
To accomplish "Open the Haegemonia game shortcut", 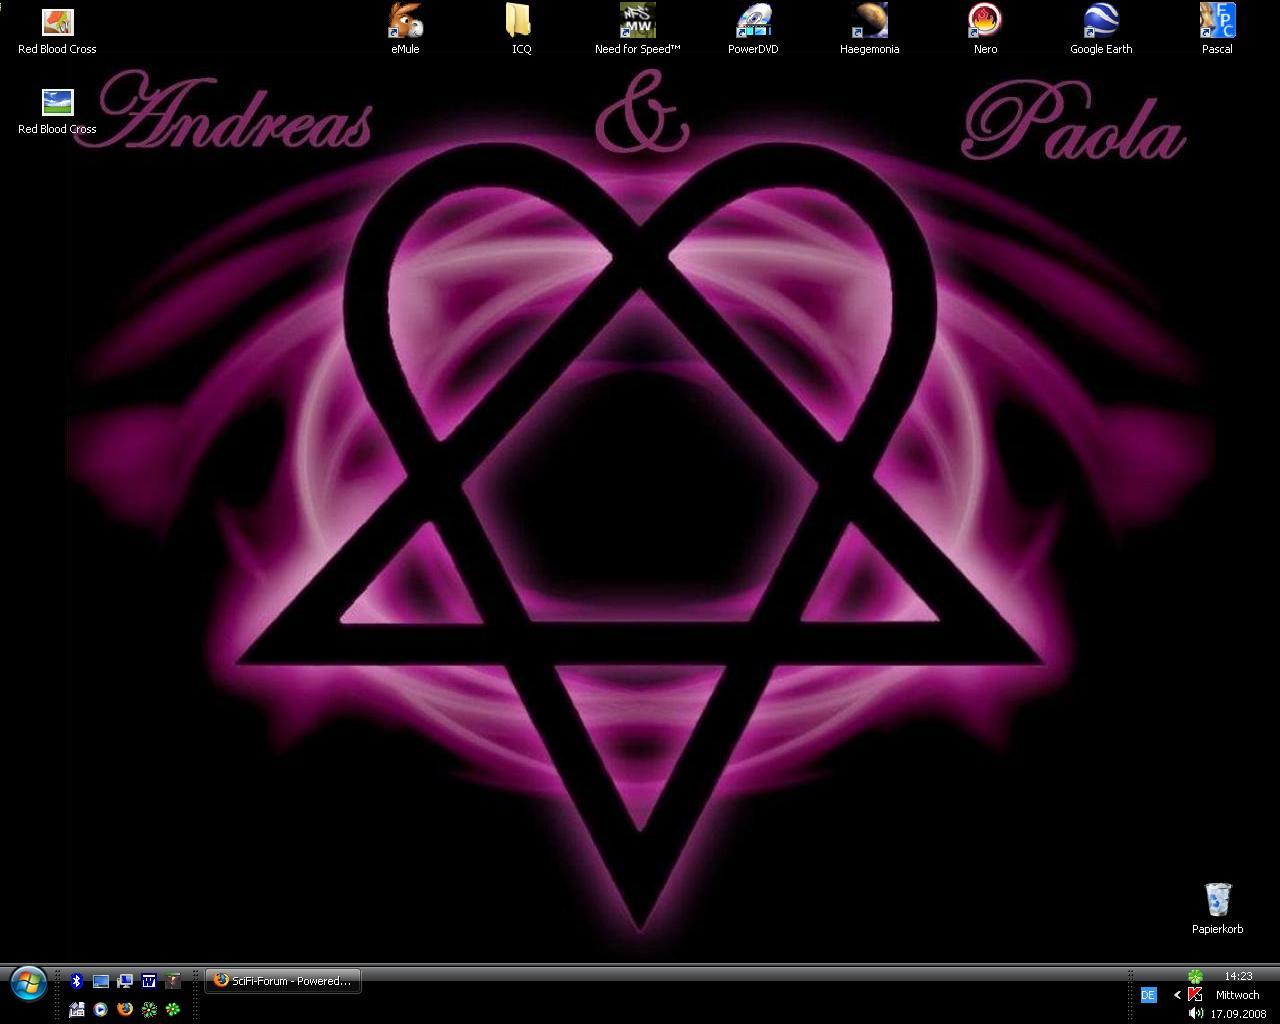I will (x=869, y=22).
